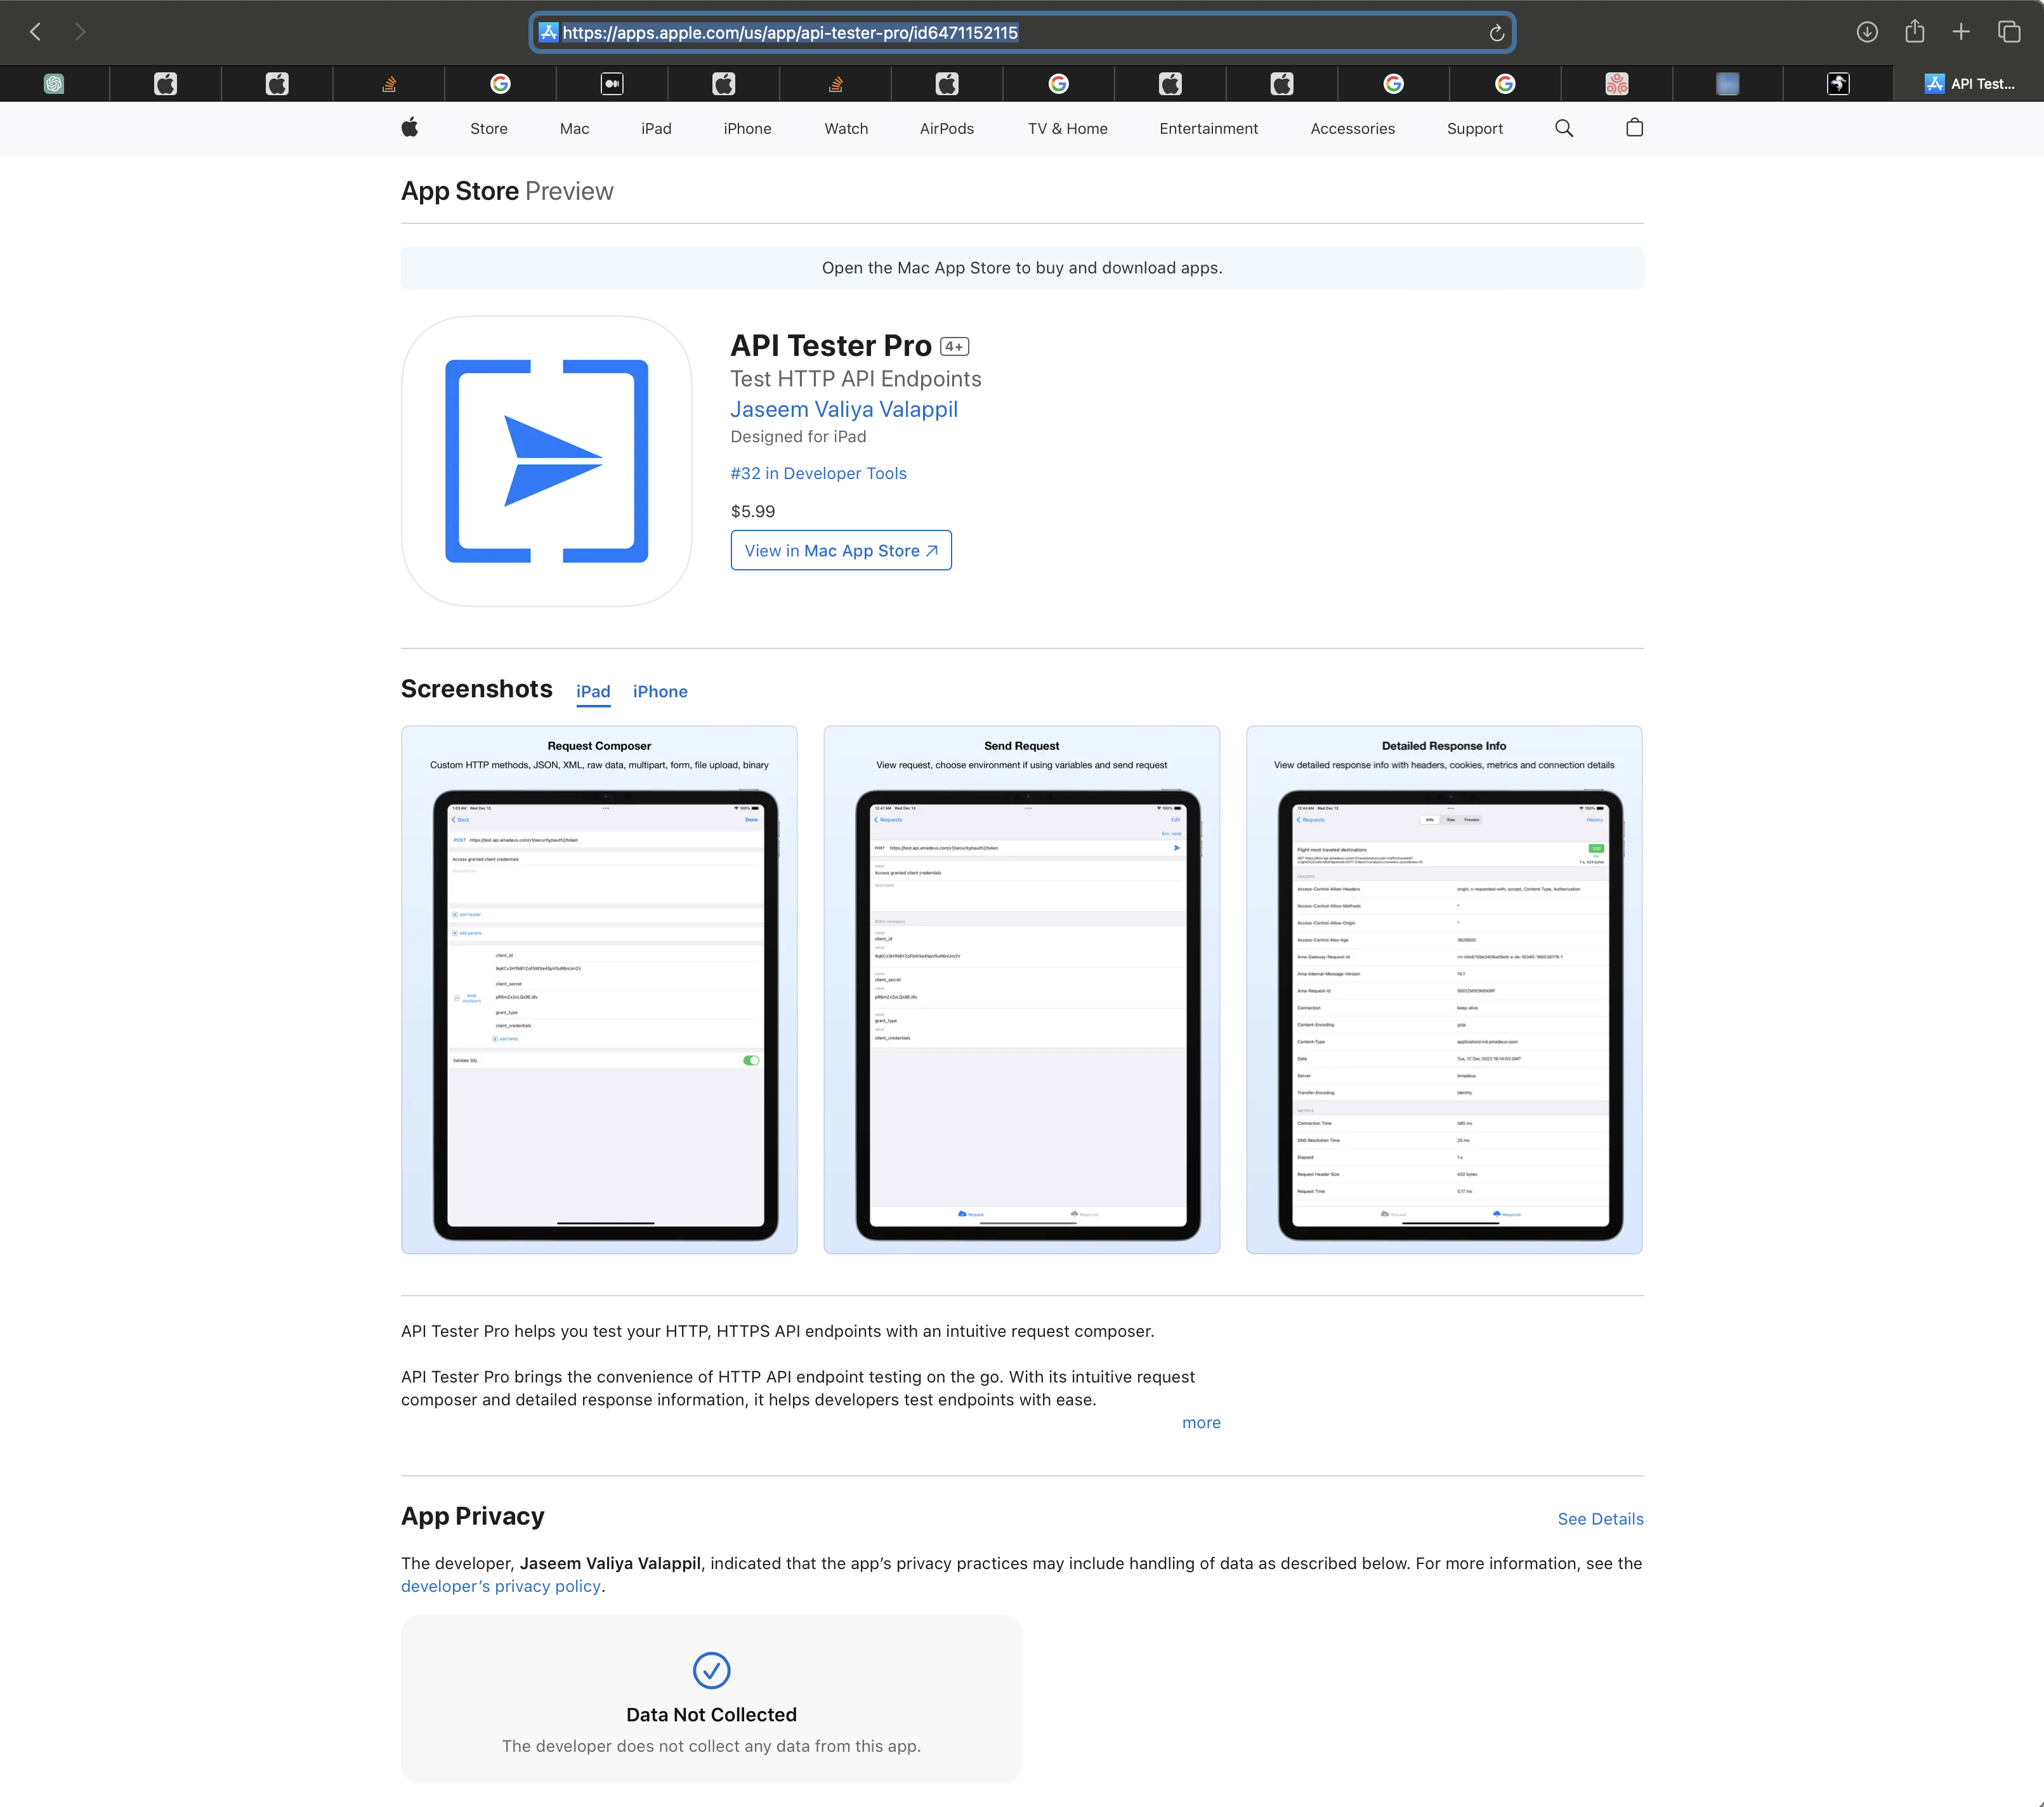Open the Send Request screenshot
Screen dimensions: 2044x1807
[1021, 990]
